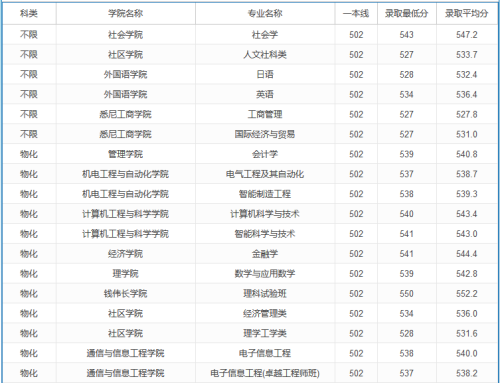Click average score 538.7
The height and width of the screenshot is (383, 500).
[x=467, y=174]
